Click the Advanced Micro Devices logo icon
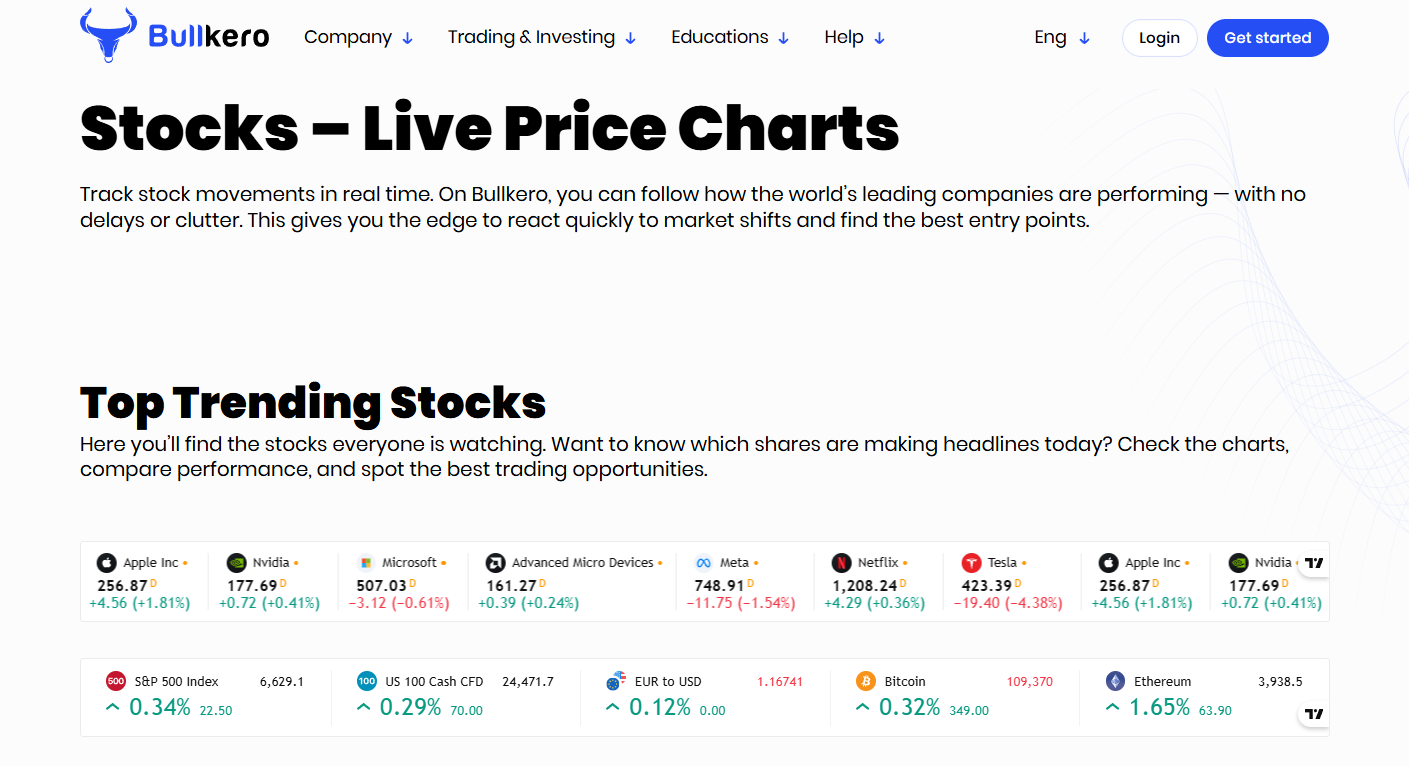This screenshot has width=1409, height=766. click(x=495, y=563)
